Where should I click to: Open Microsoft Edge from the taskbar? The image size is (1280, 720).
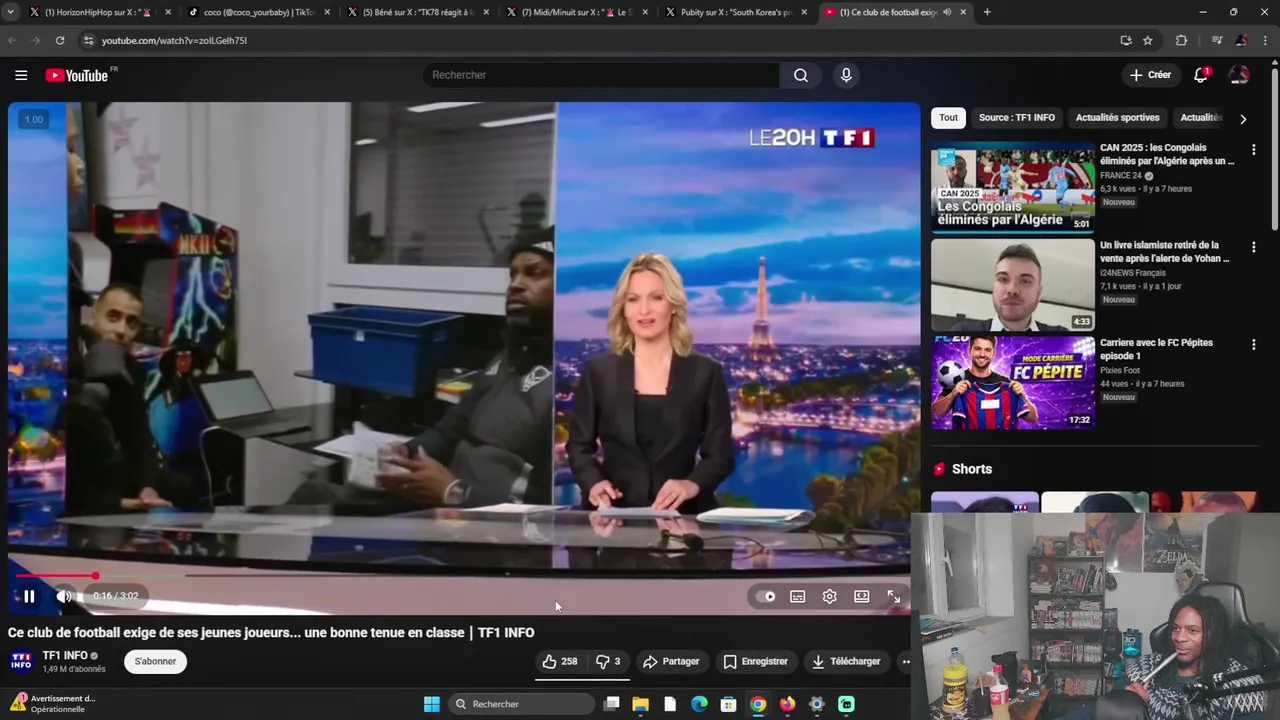(x=699, y=704)
